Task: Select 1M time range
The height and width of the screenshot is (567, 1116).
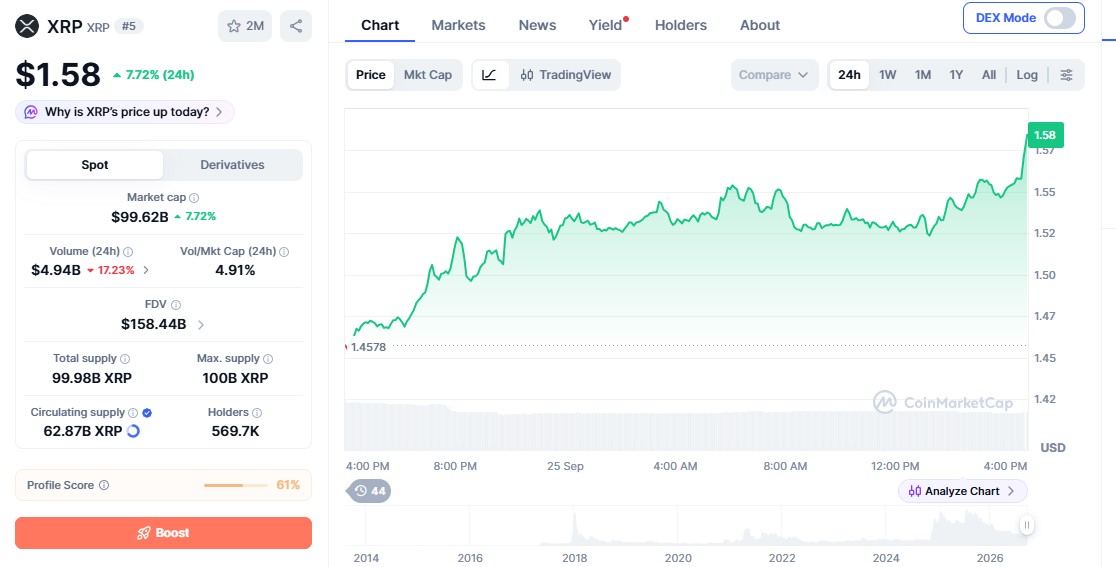Action: (x=923, y=75)
